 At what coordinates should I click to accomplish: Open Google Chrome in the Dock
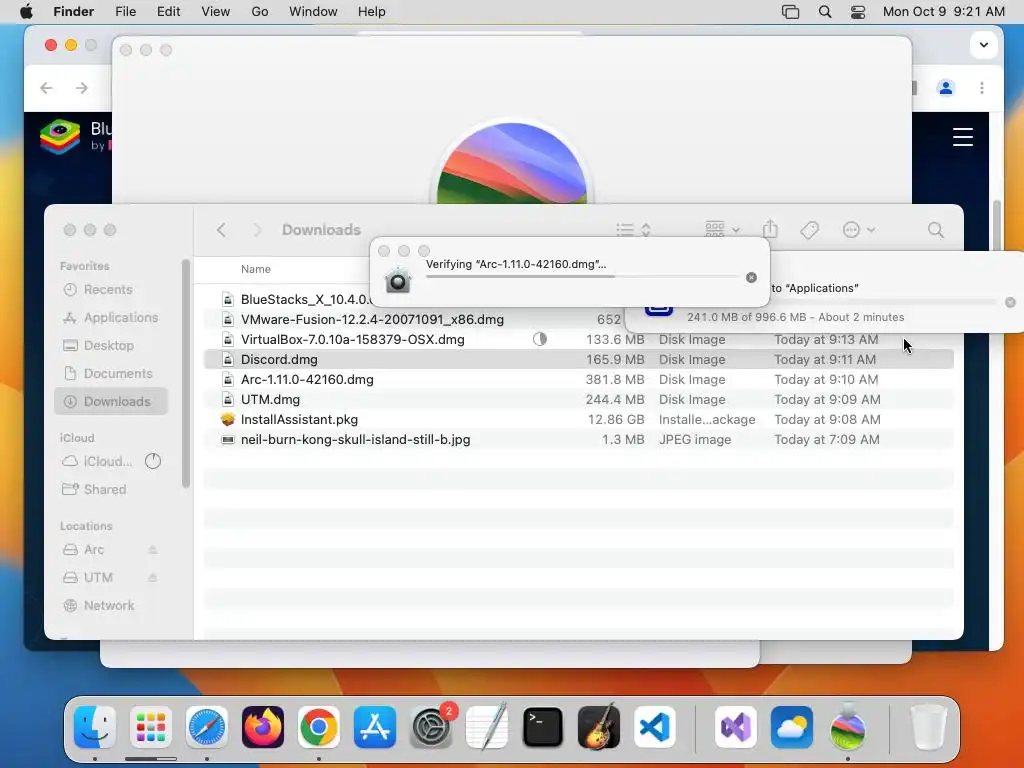coord(319,727)
